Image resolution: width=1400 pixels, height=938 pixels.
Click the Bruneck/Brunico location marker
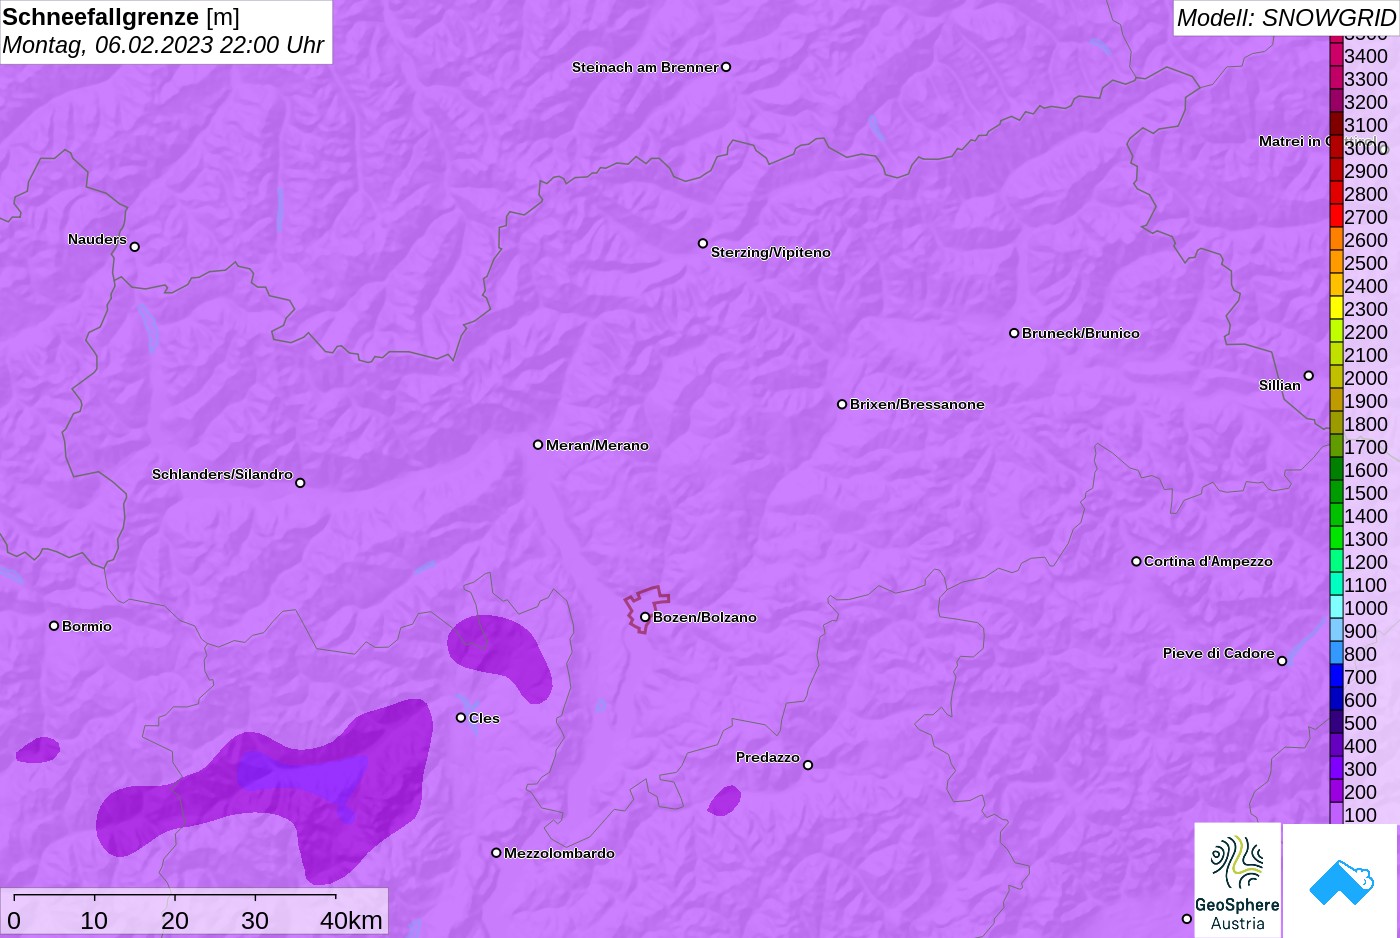pyautogui.click(x=1014, y=333)
